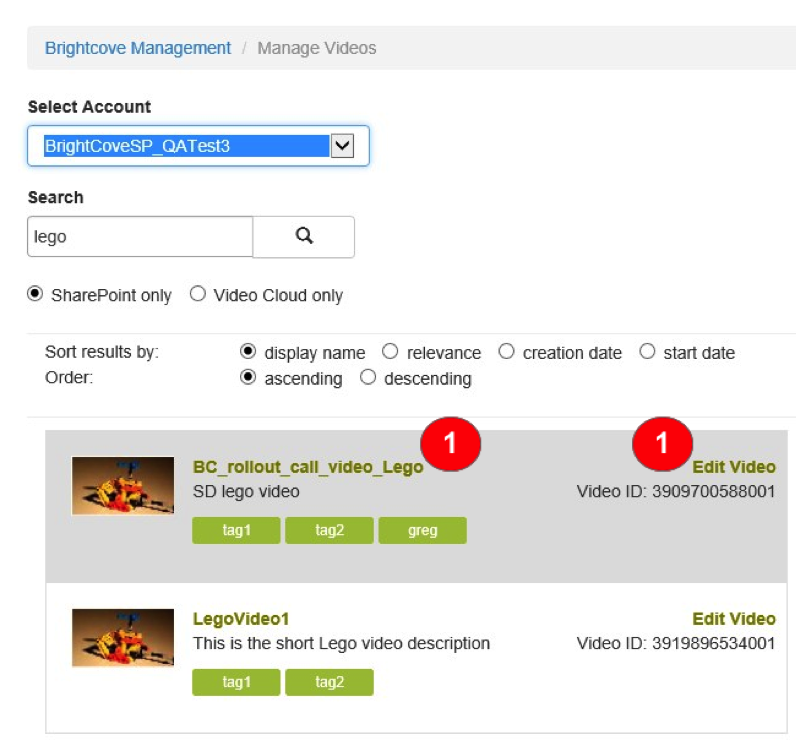Select the Video Cloud only radio option
Screen dimensions: 797x745
coord(198,295)
